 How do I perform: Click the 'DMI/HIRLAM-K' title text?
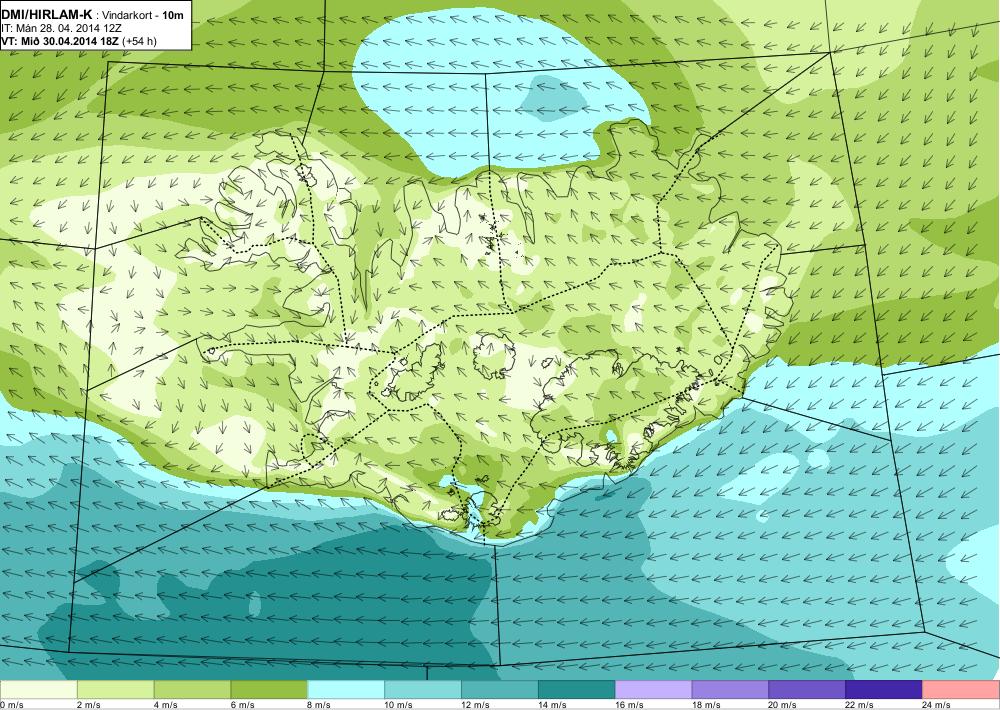[x=47, y=16]
